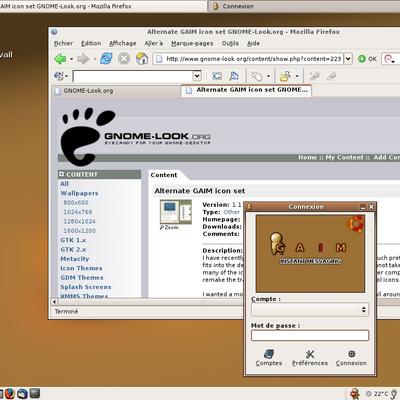Image resolution: width=400 pixels, height=400 pixels.
Task: Open the mail icon in the bottom panel
Action: tap(22, 394)
